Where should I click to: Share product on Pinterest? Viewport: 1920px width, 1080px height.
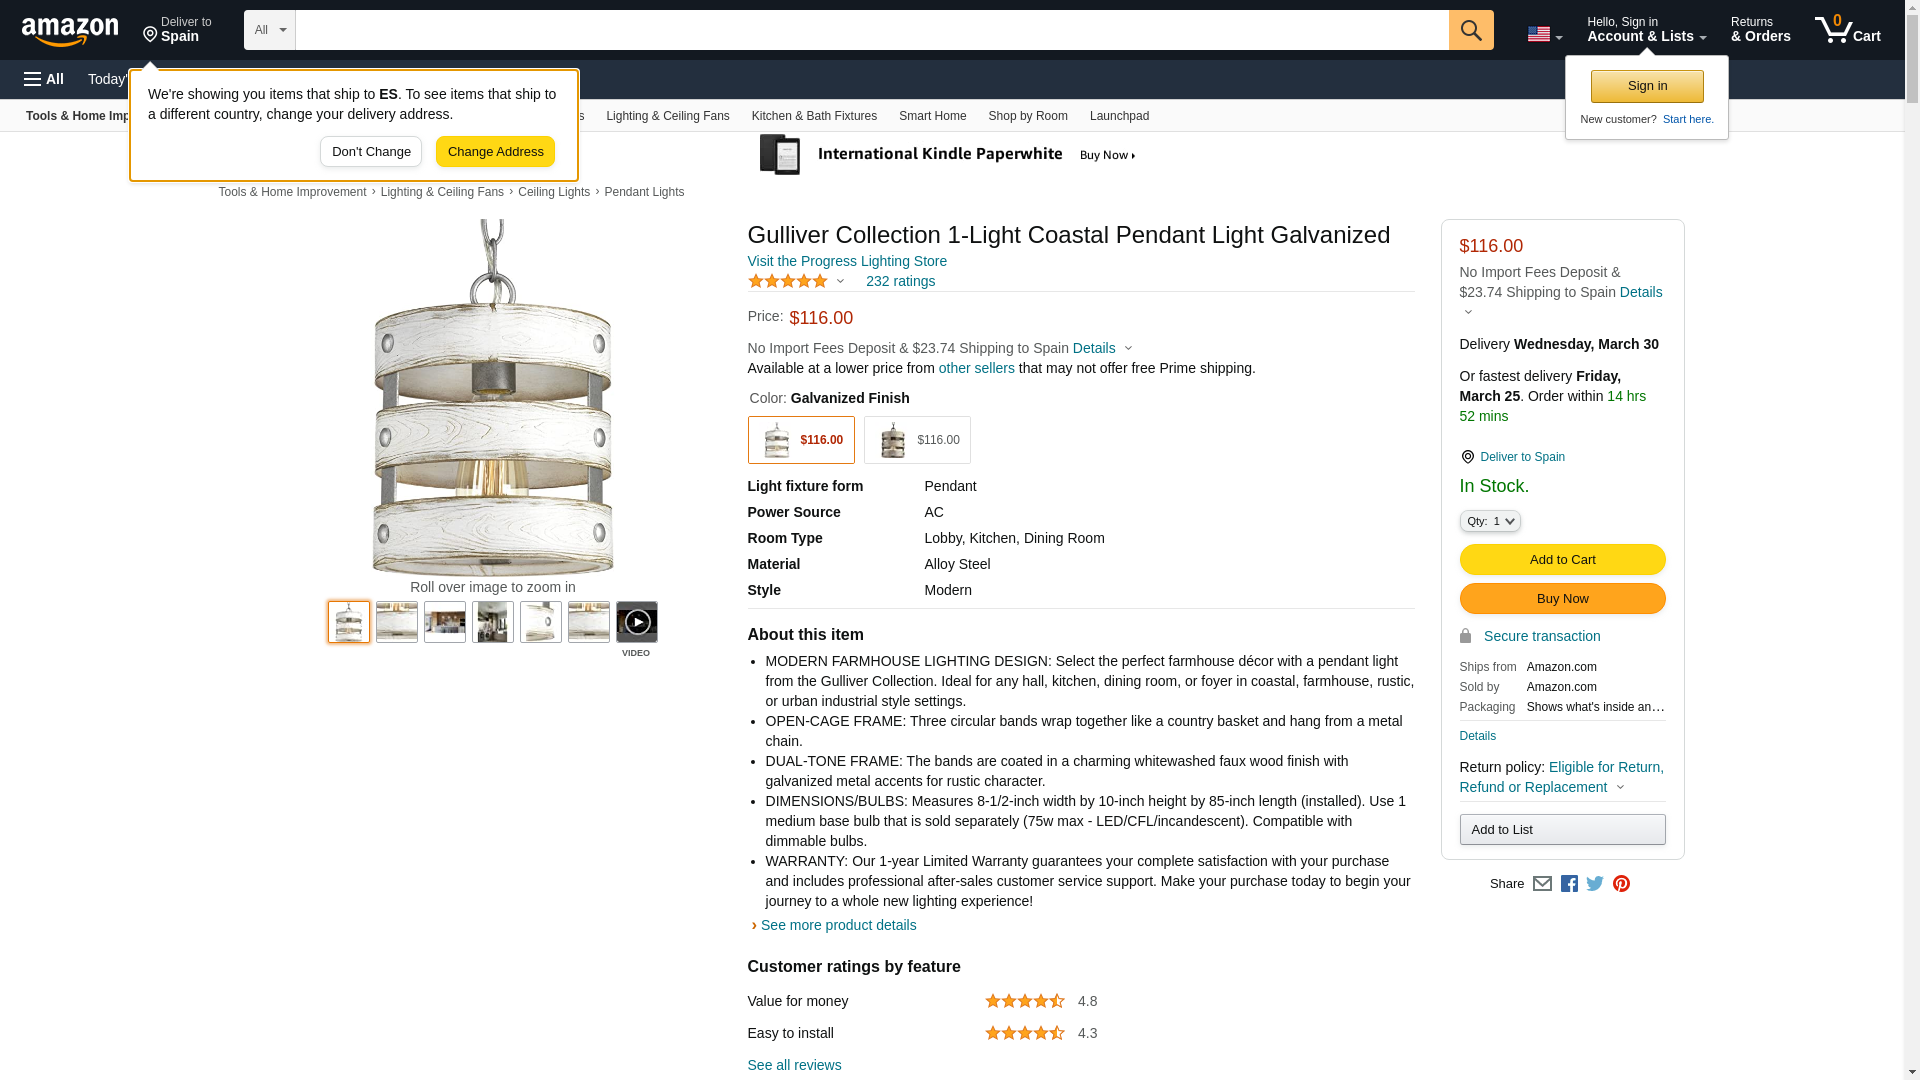1621,884
